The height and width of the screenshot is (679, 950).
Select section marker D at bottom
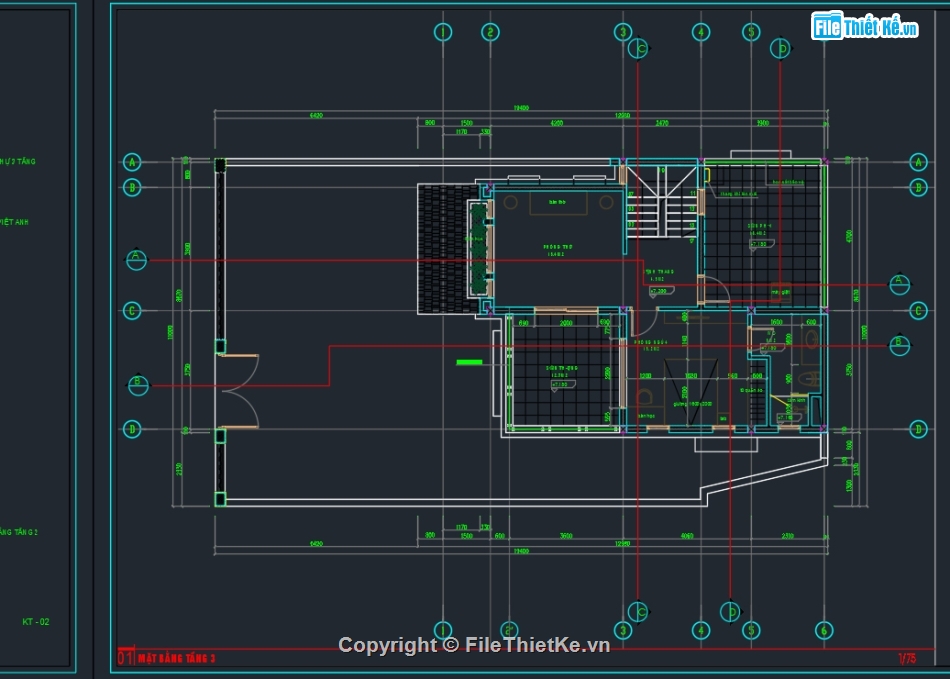(732, 610)
